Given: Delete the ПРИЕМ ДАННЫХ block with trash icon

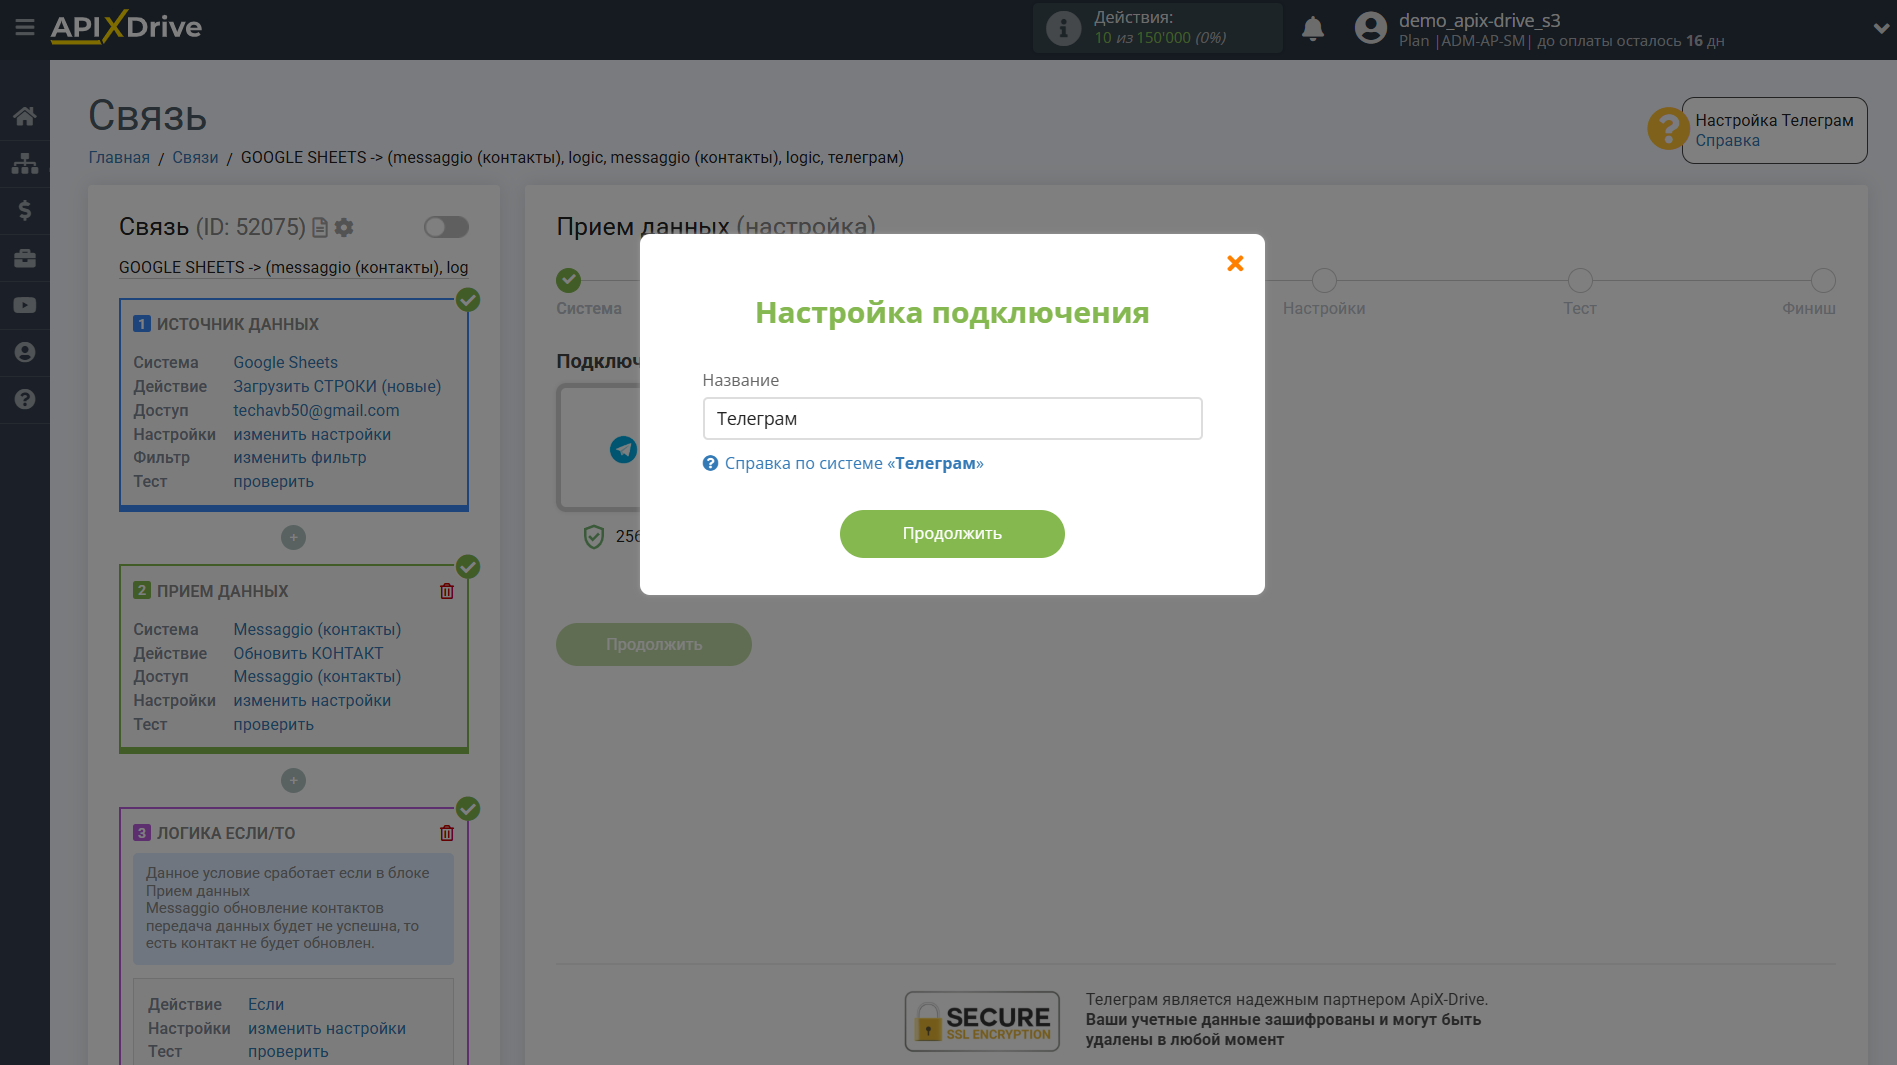Looking at the screenshot, I should 447,591.
